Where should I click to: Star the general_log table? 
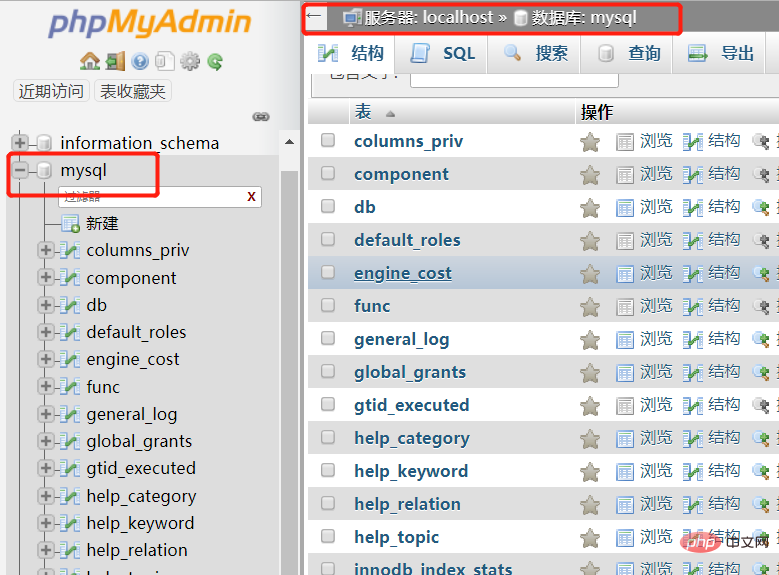click(x=590, y=340)
